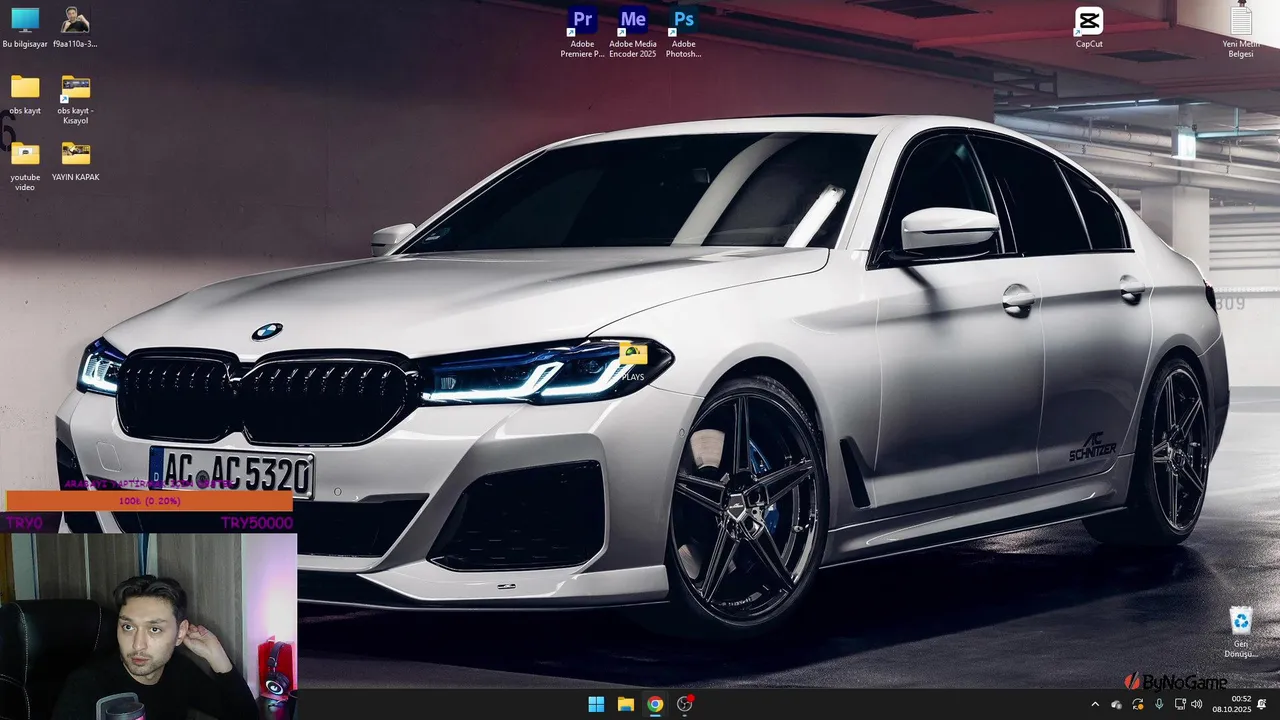Screen dimensions: 1280x720
Task: Click the TRY0 goal start label
Action: (25, 523)
